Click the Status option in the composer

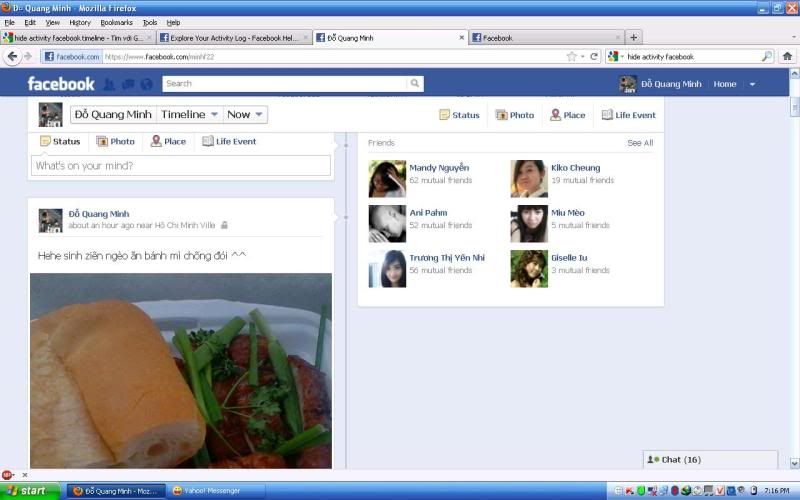pyautogui.click(x=60, y=141)
